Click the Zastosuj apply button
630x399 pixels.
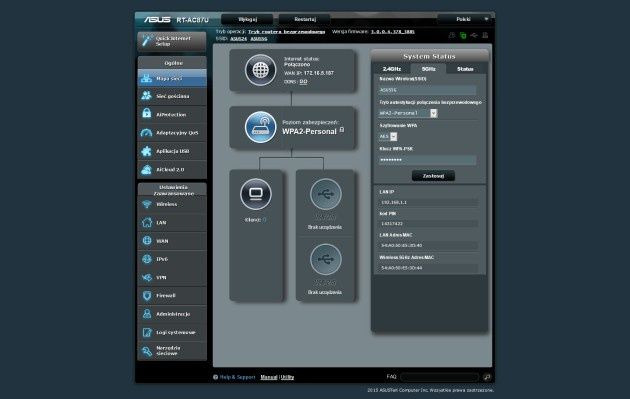click(433, 176)
